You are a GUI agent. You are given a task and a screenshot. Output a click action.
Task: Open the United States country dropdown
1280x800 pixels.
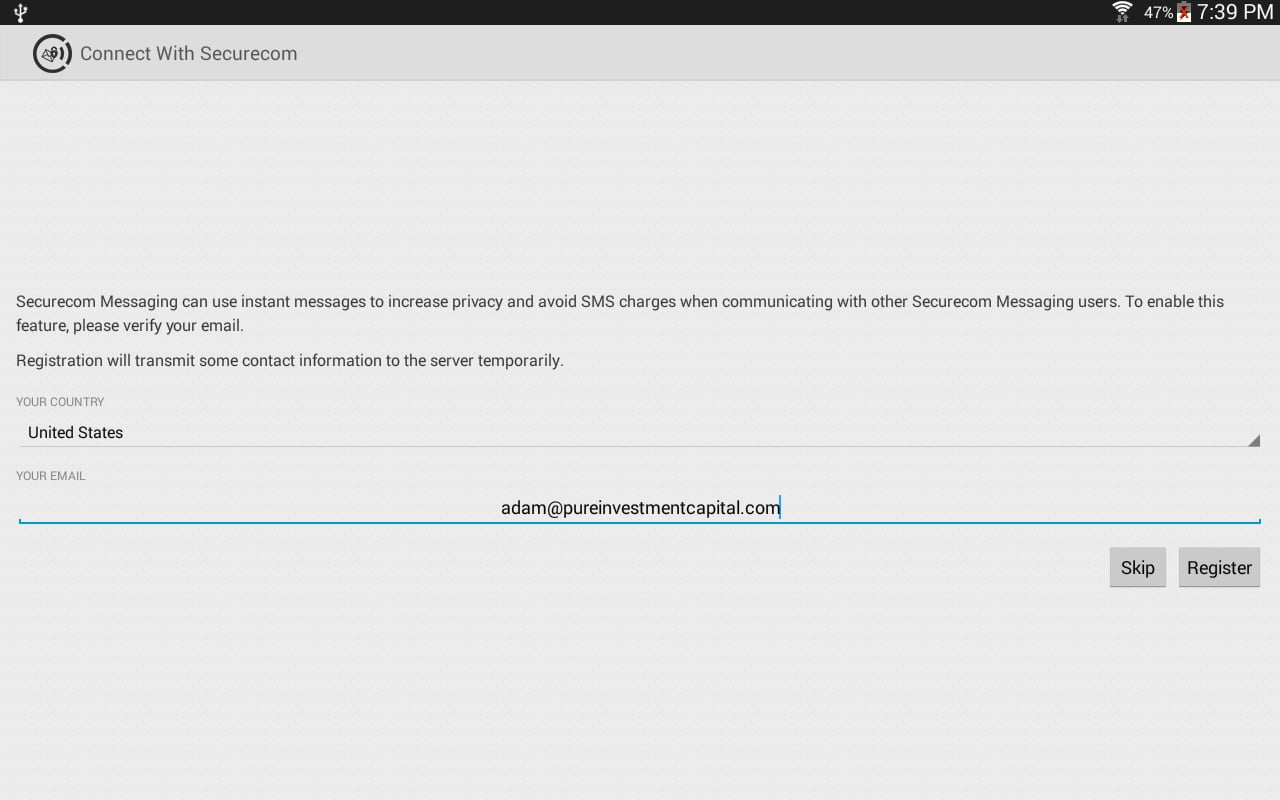coord(640,433)
